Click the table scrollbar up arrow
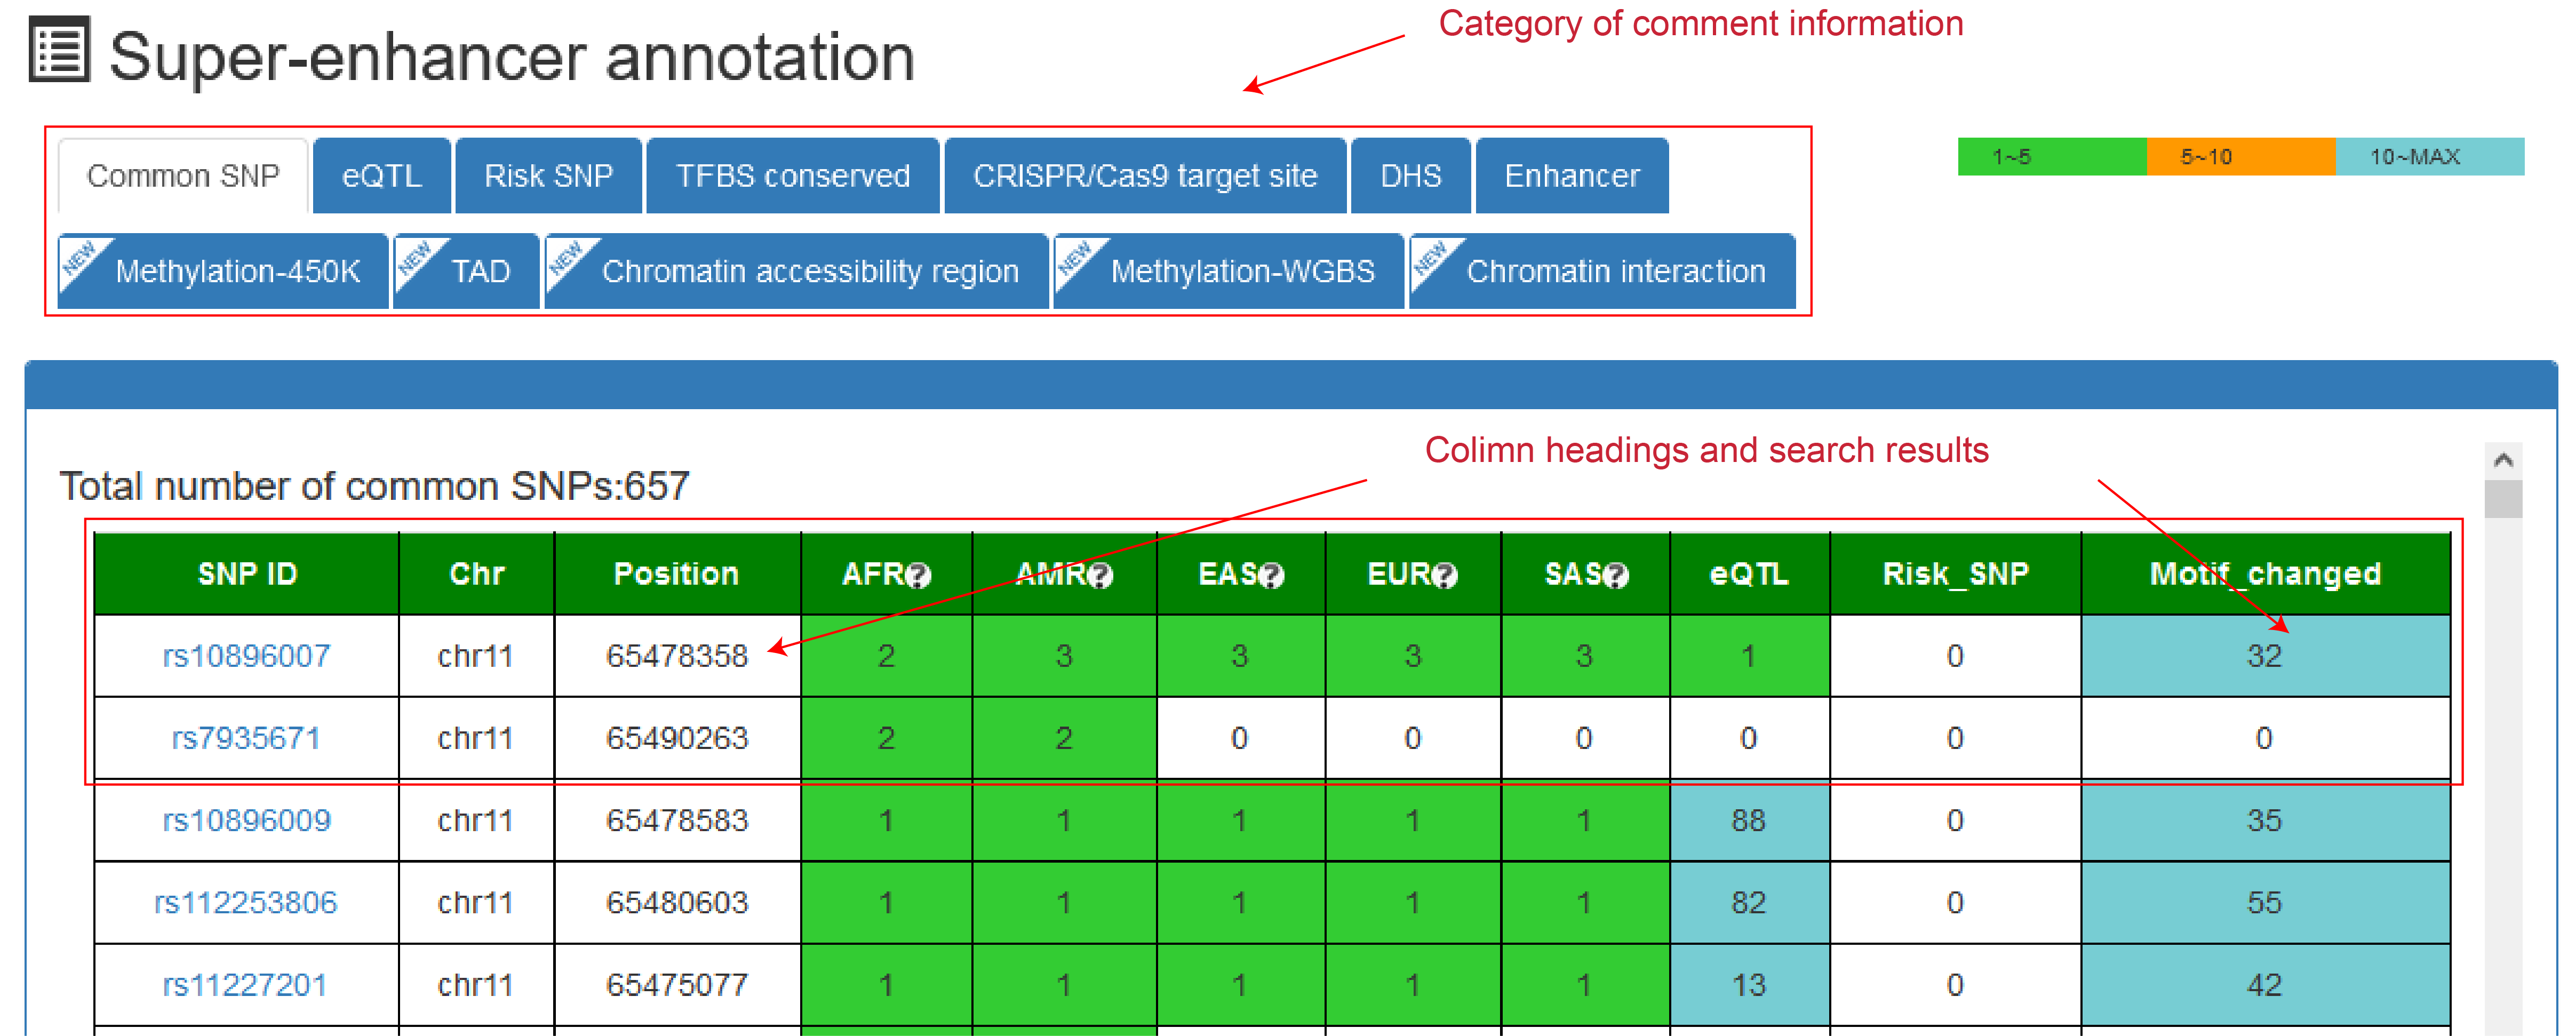 pyautogui.click(x=2503, y=460)
